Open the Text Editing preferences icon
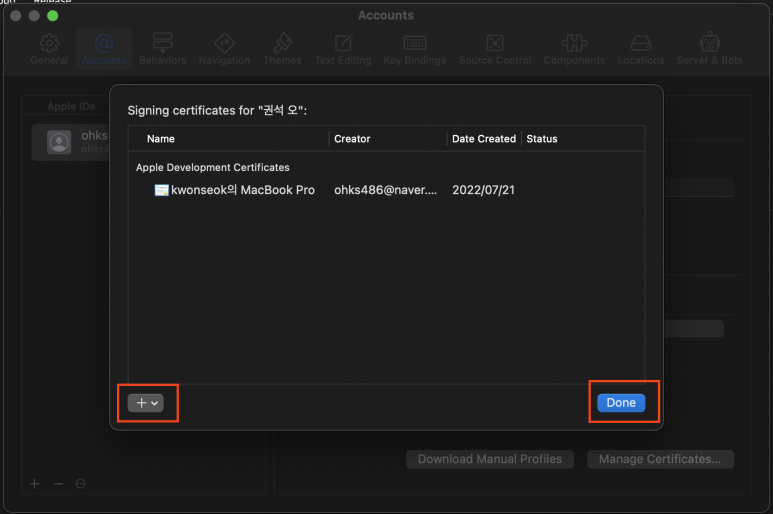Image resolution: width=773 pixels, height=514 pixels. pyautogui.click(x=343, y=43)
